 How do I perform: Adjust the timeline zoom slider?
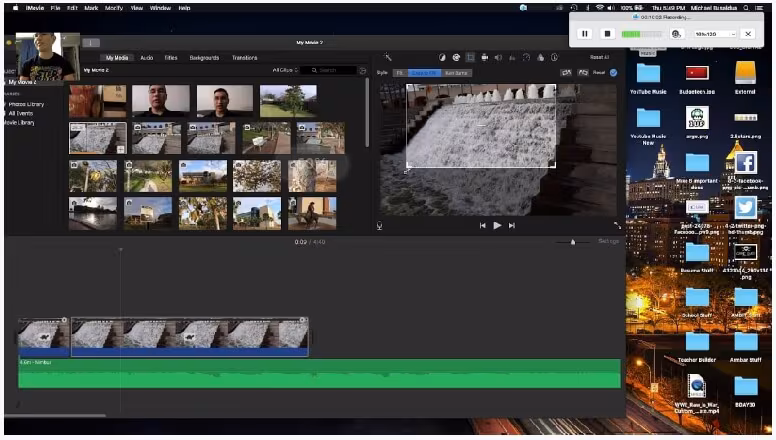click(x=573, y=242)
